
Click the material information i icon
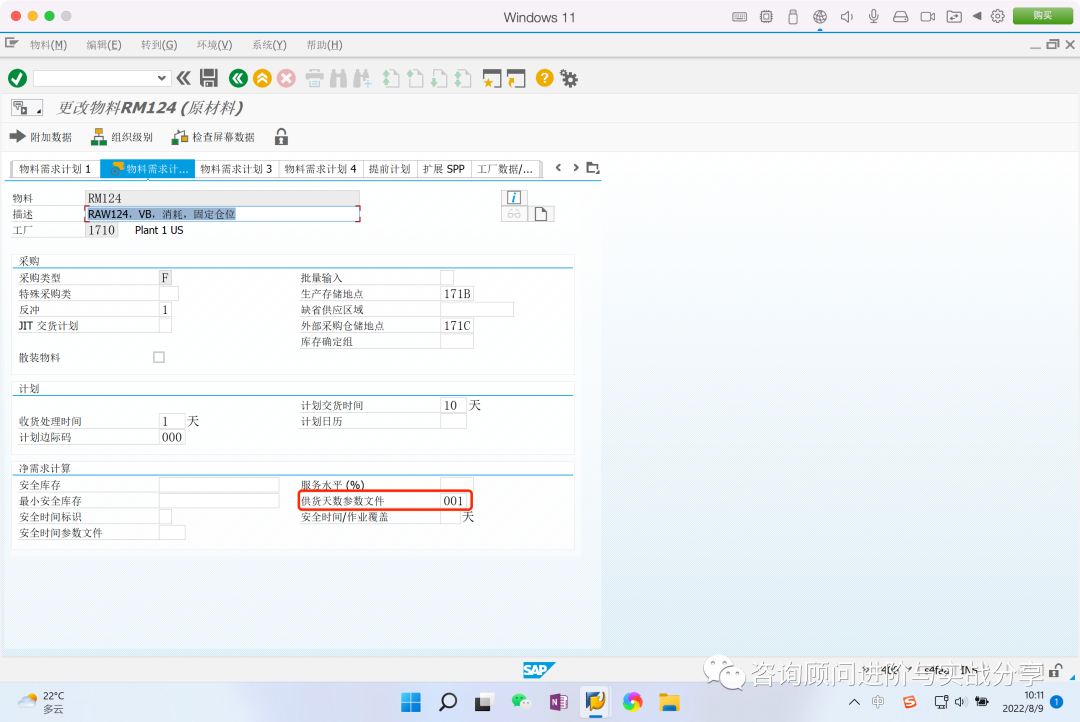514,198
